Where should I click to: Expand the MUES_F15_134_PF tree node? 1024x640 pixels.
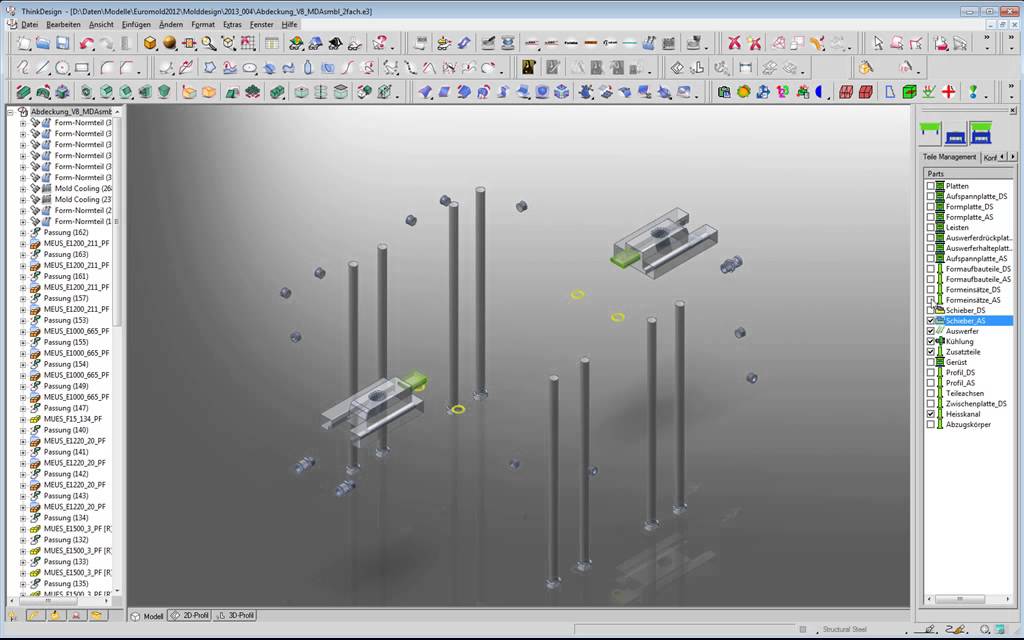[x=23, y=419]
